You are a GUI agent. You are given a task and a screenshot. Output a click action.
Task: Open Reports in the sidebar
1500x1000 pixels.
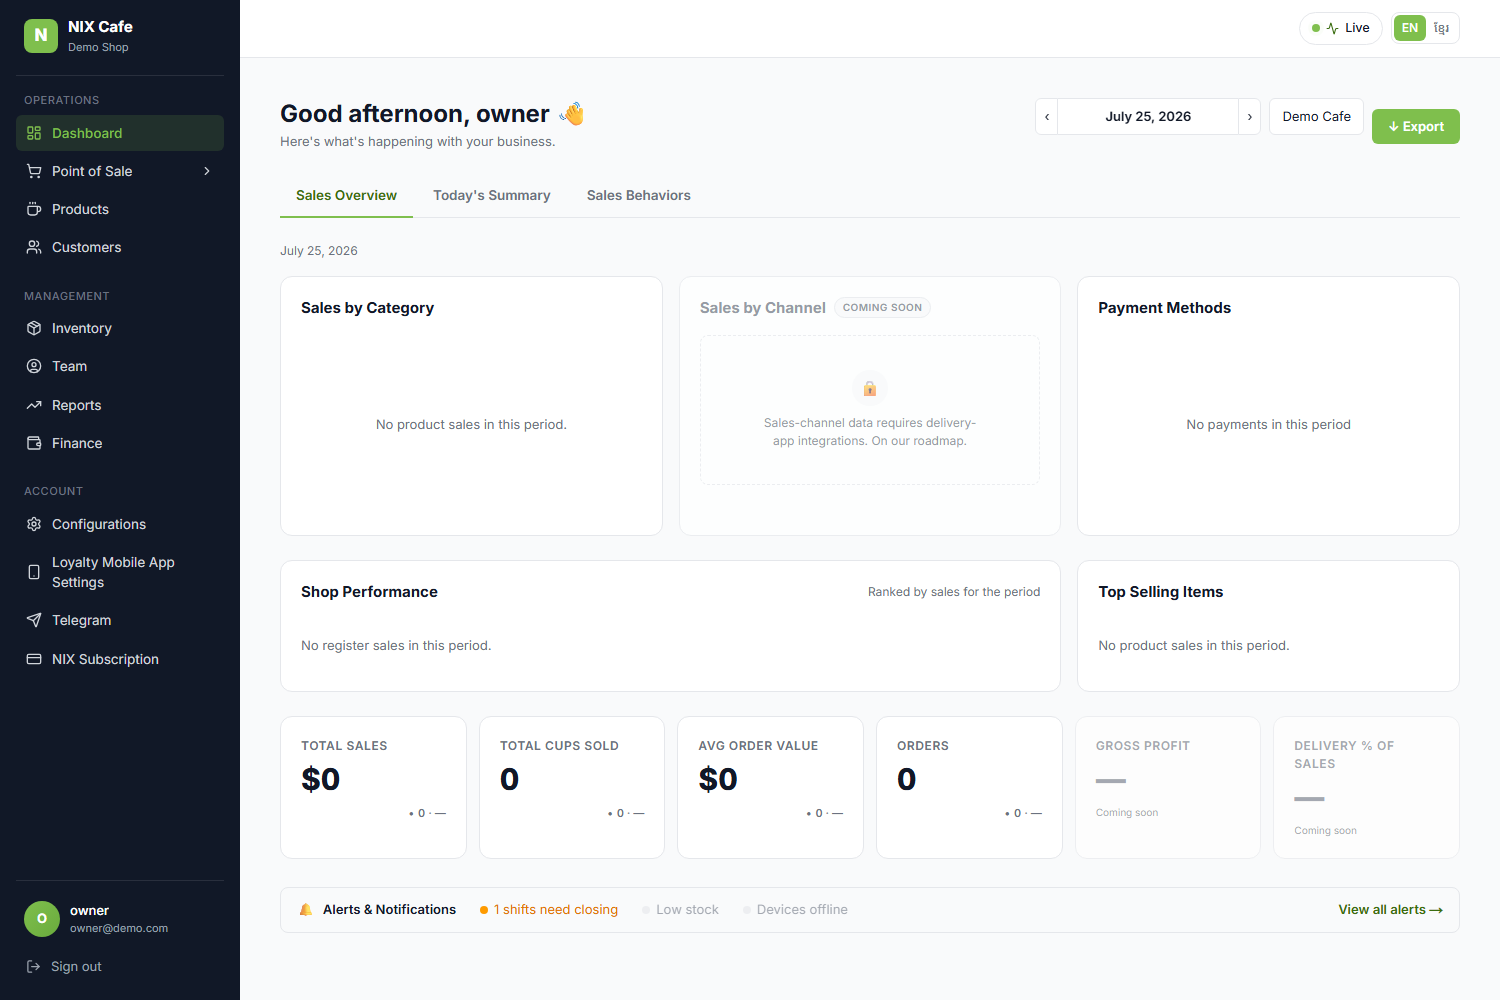120,405
